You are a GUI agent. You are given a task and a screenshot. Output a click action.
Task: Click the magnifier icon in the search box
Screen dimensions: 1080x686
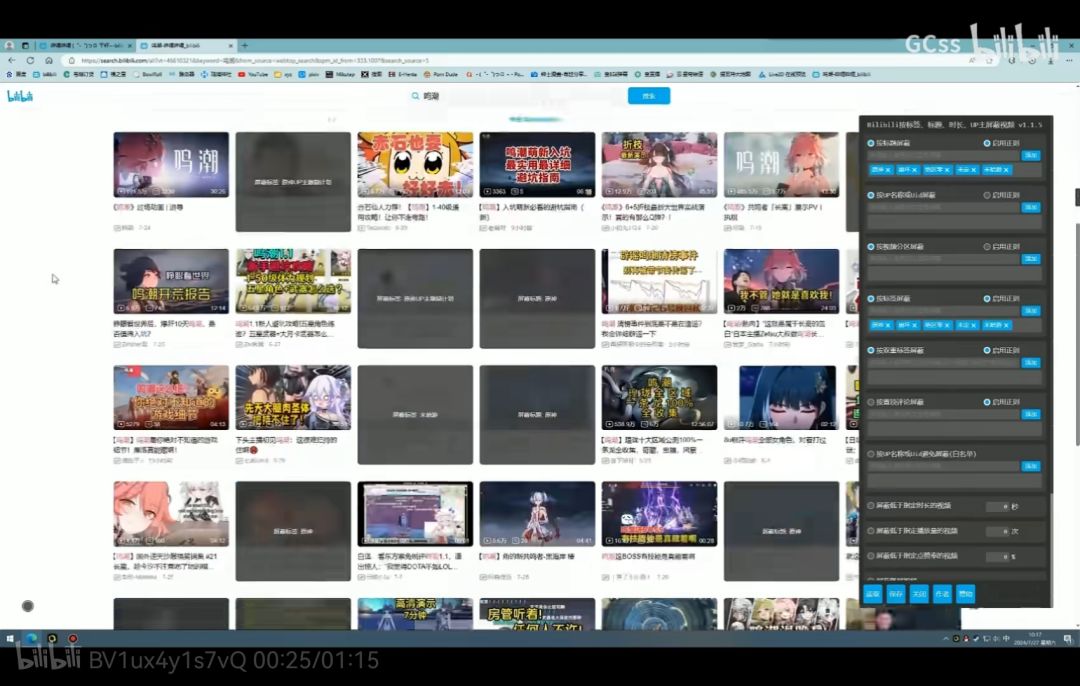(415, 96)
